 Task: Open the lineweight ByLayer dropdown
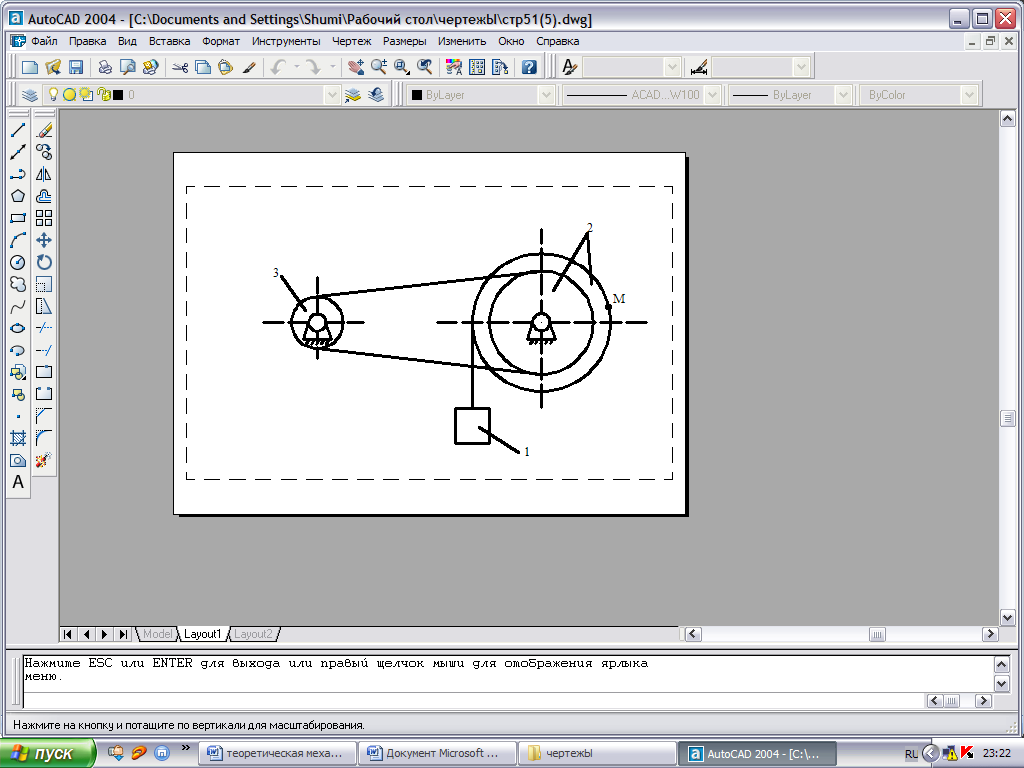pos(842,95)
